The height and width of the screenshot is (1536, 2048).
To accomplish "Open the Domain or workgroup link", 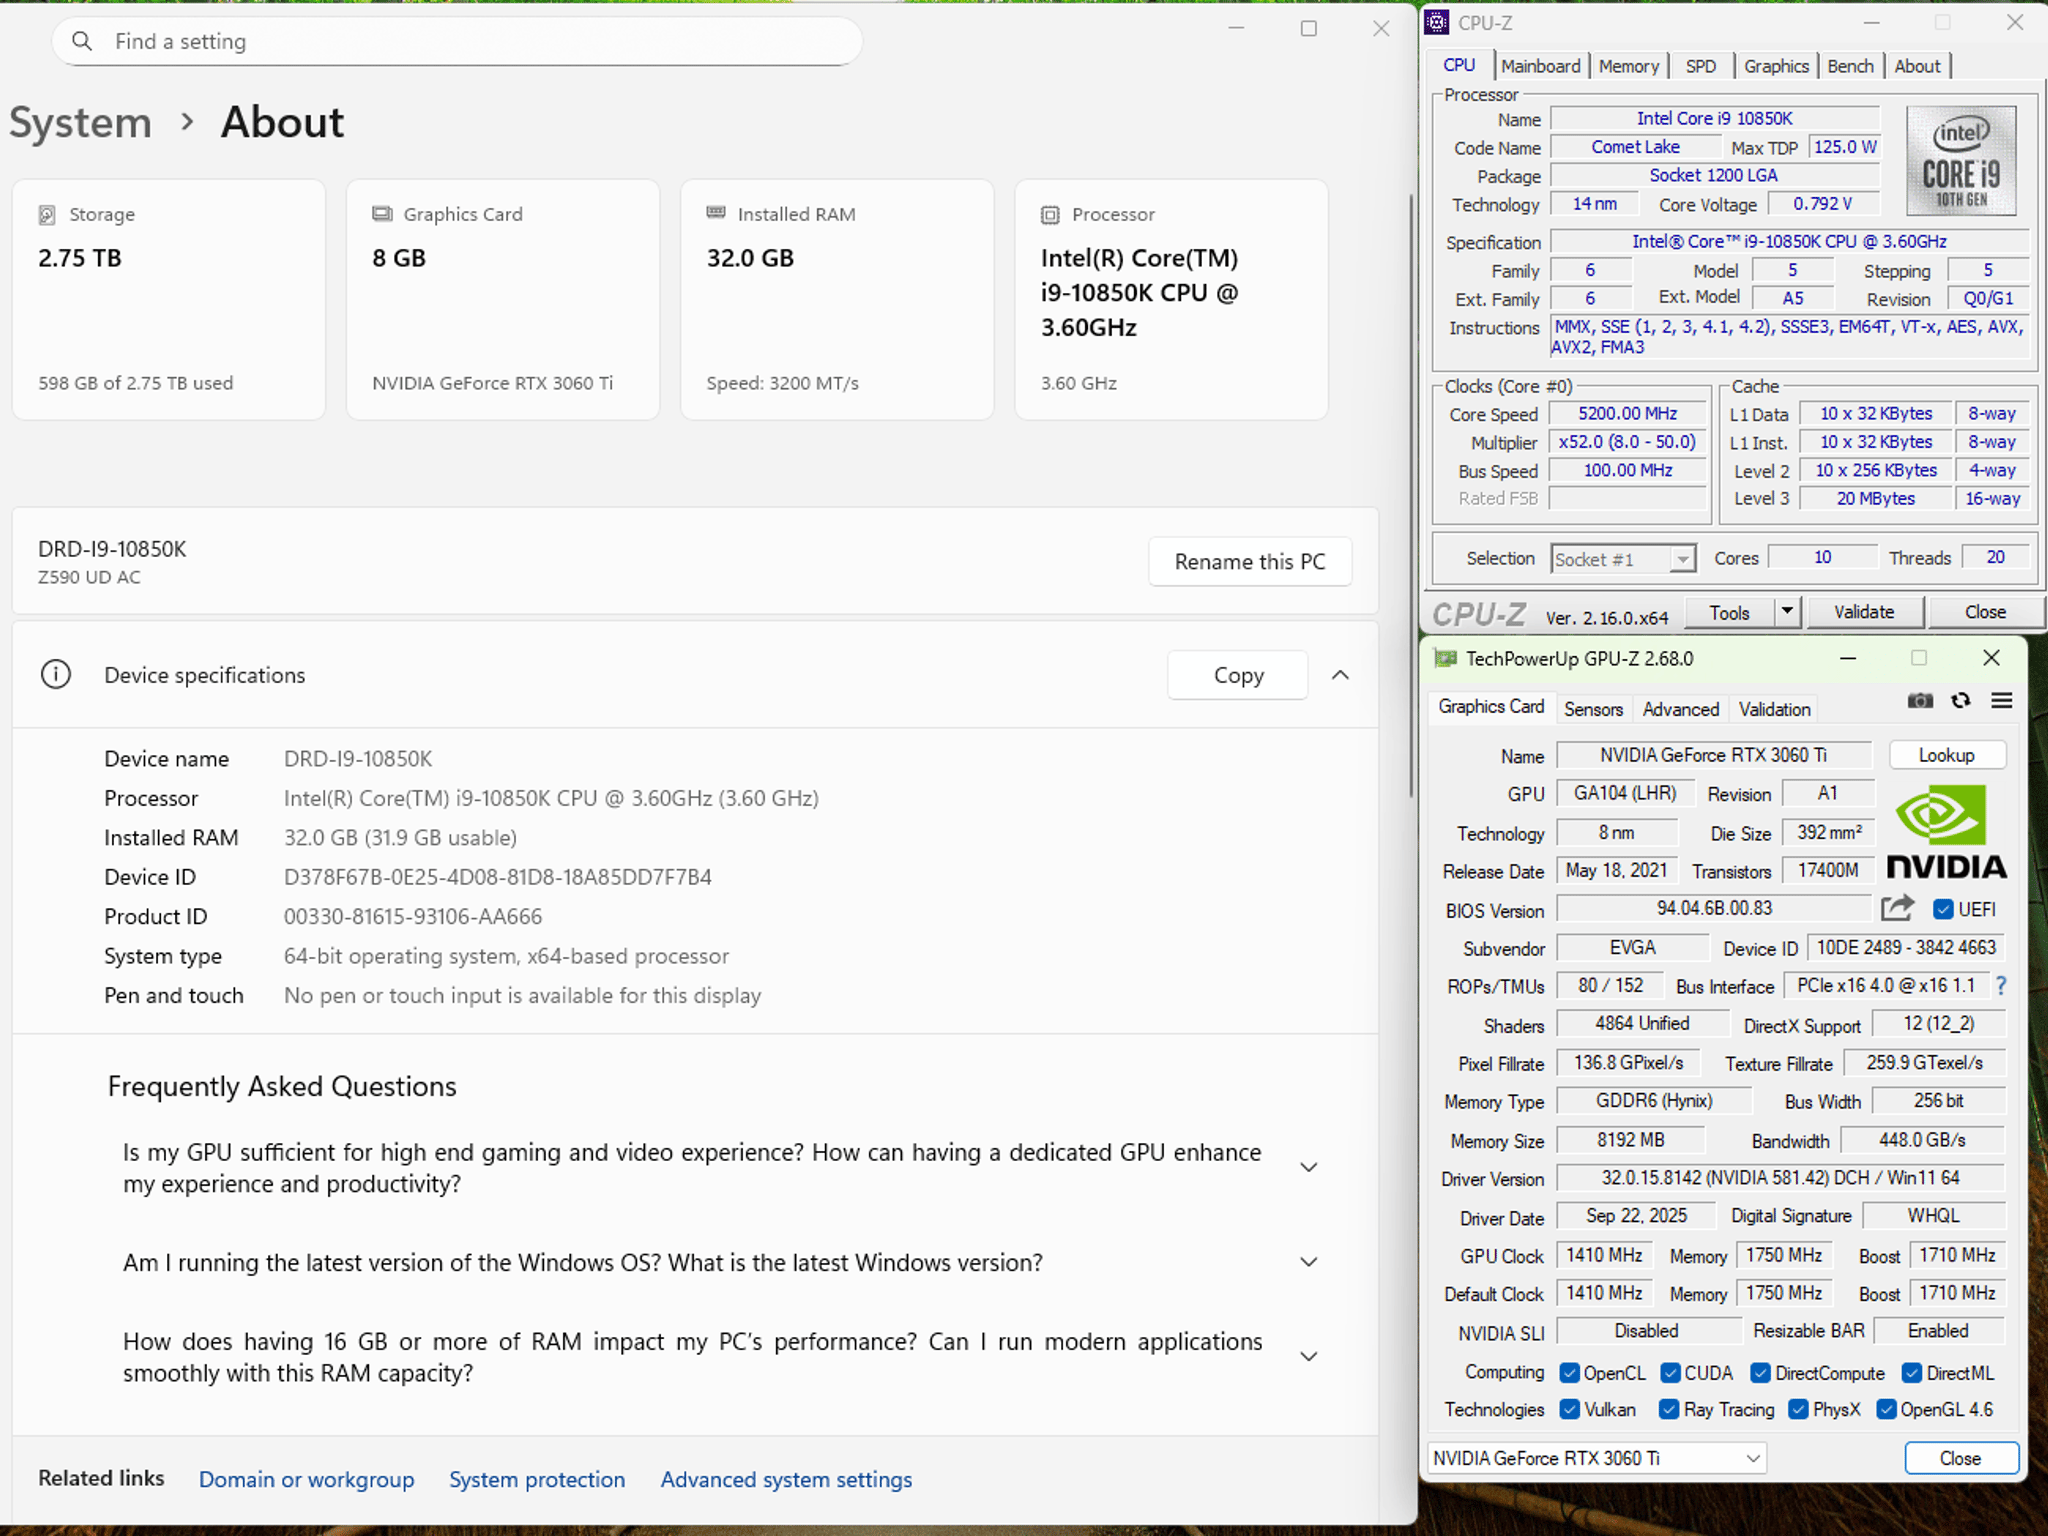I will point(306,1479).
